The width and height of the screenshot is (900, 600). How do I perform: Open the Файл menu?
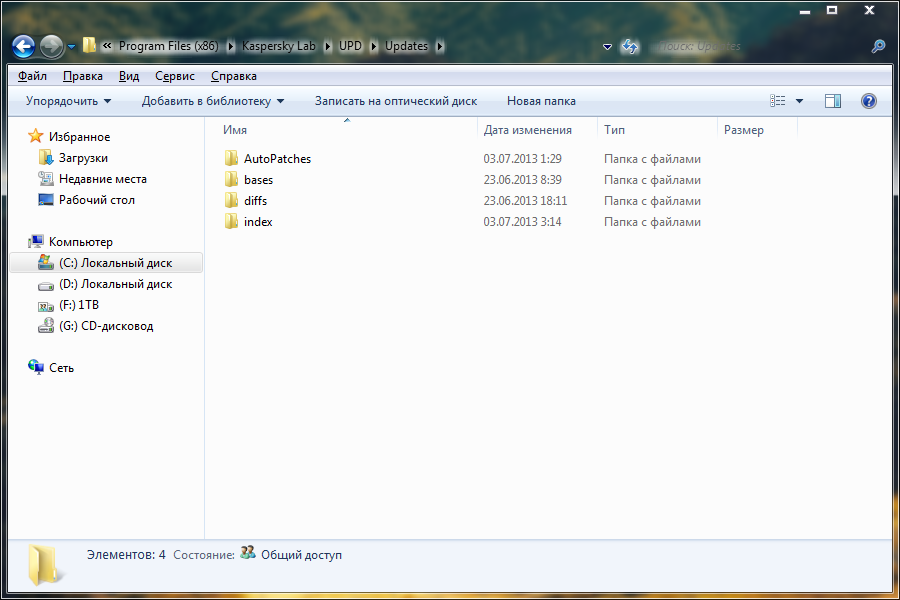tap(32, 76)
